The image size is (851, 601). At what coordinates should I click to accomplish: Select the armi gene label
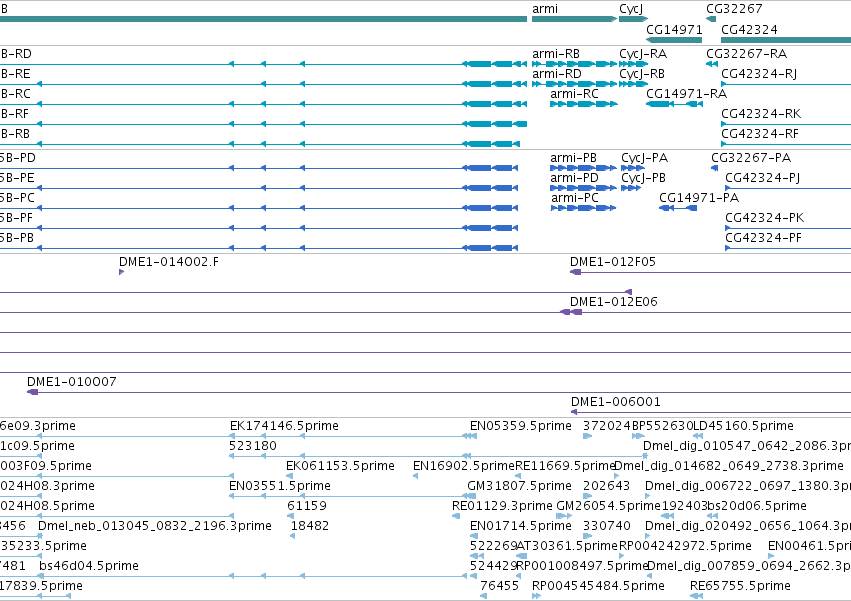click(544, 9)
